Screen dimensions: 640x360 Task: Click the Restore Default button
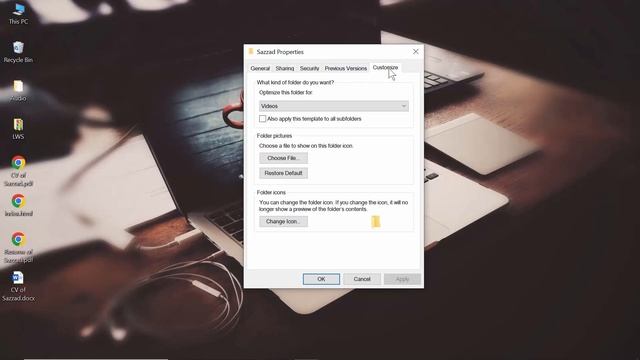pyautogui.click(x=283, y=173)
